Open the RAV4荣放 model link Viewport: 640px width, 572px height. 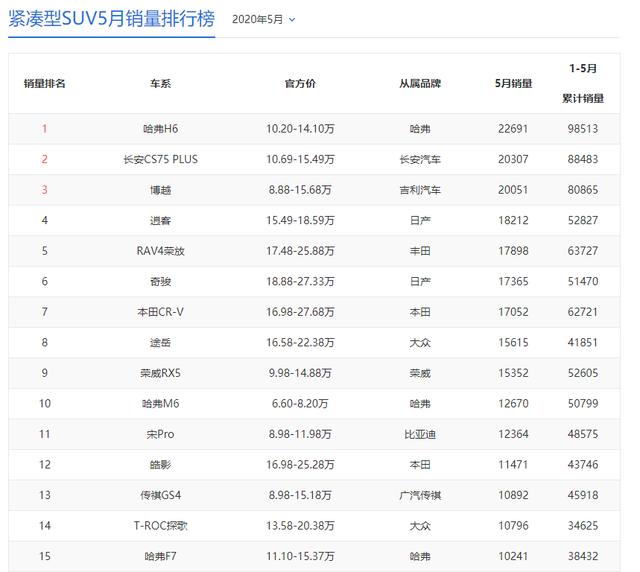(160, 251)
